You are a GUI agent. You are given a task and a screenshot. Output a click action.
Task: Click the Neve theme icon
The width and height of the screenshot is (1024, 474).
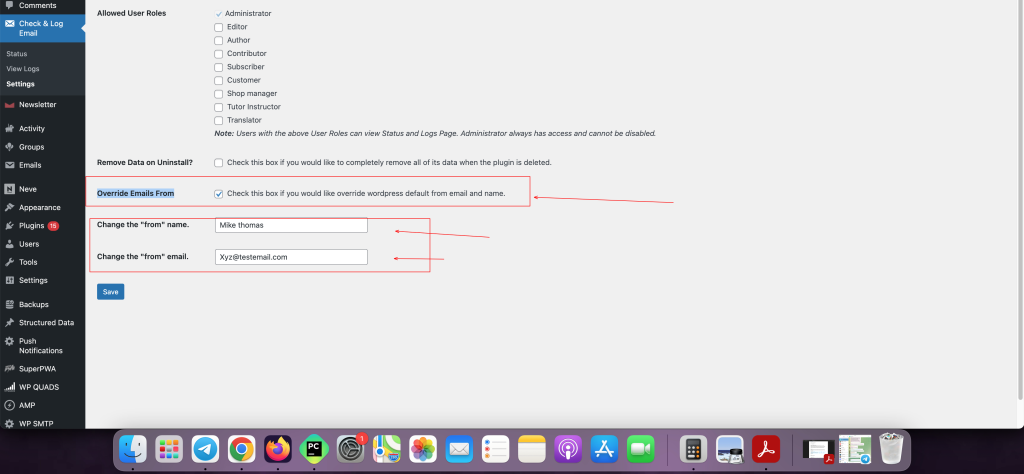[9, 189]
